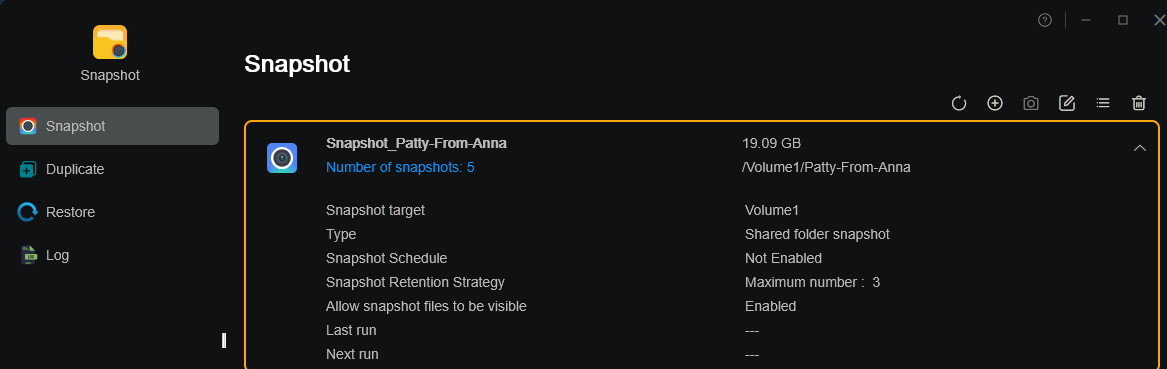Viewport: 1167px width, 369px height.
Task: Click the refresh icon in toolbar
Action: click(x=959, y=103)
